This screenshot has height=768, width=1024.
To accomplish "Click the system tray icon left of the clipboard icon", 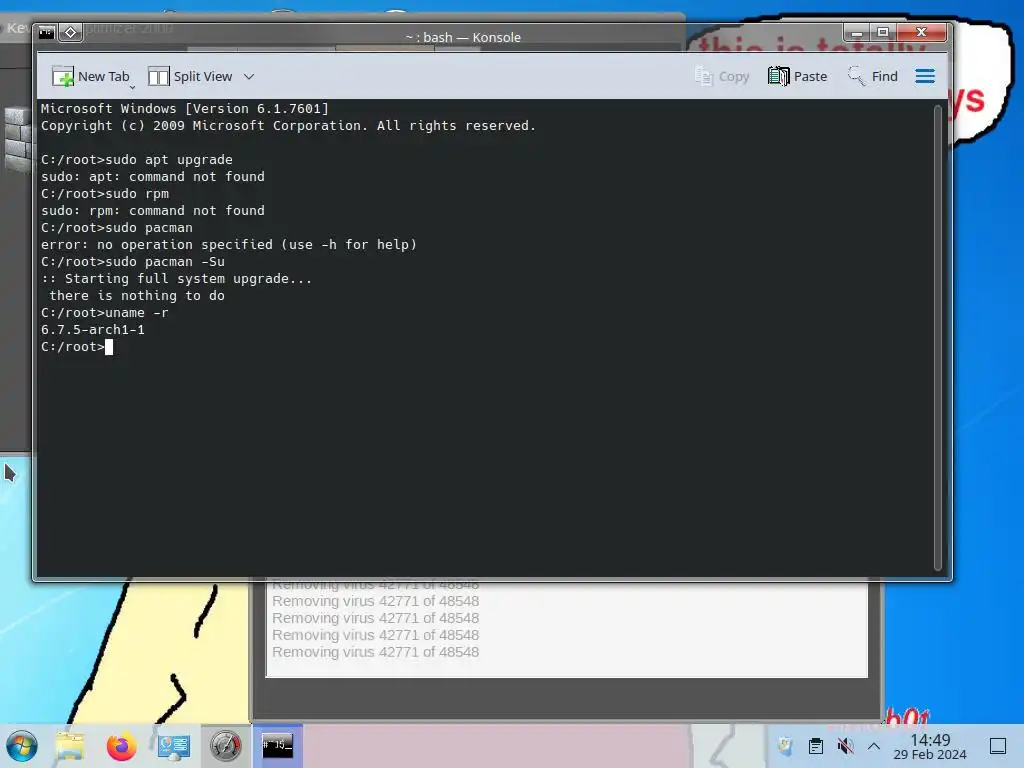I will click(x=785, y=746).
